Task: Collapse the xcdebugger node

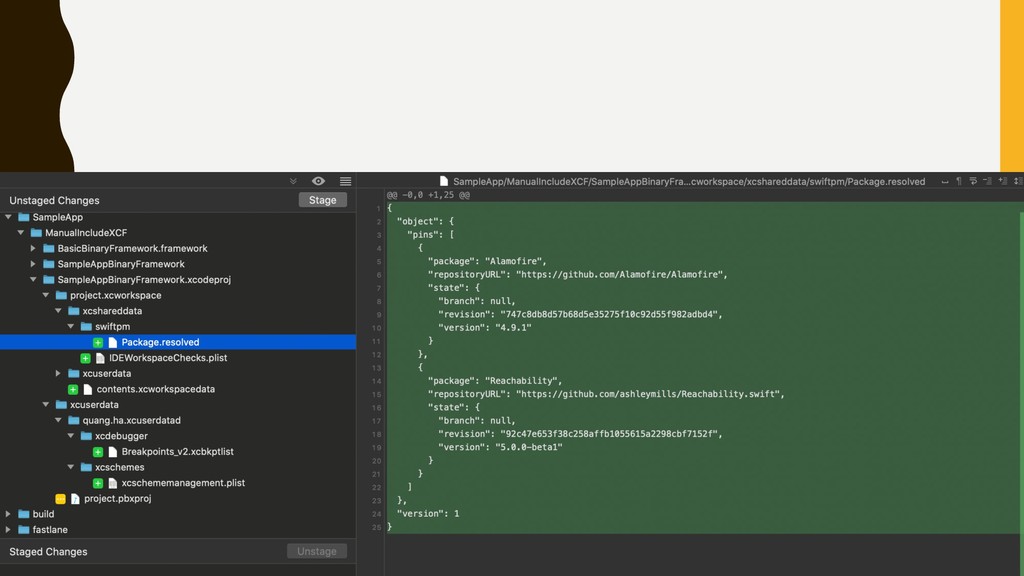Action: 71,436
